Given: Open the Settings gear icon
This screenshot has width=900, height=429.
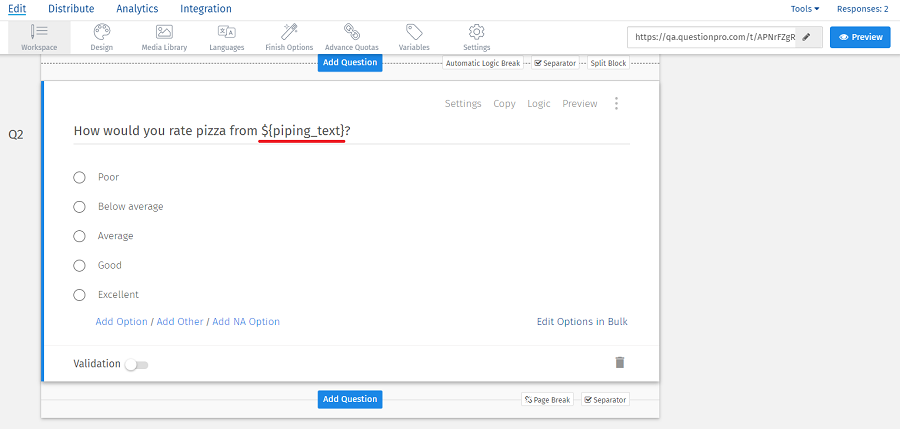Looking at the screenshot, I should pos(477,33).
